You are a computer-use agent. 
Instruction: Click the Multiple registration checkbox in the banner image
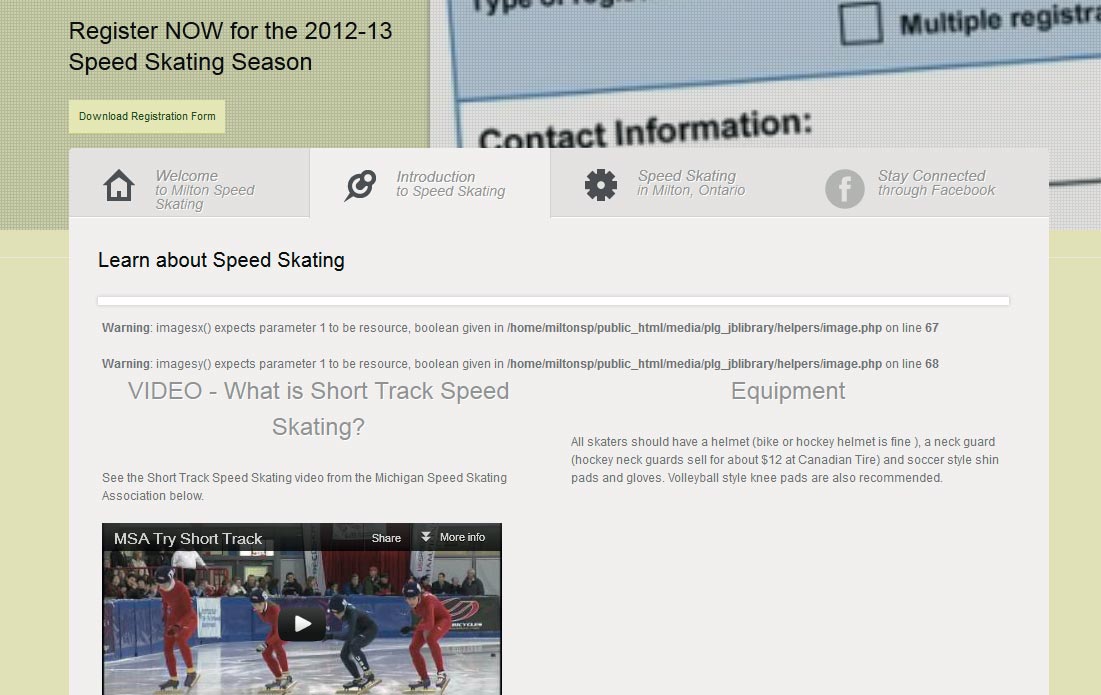(x=860, y=22)
